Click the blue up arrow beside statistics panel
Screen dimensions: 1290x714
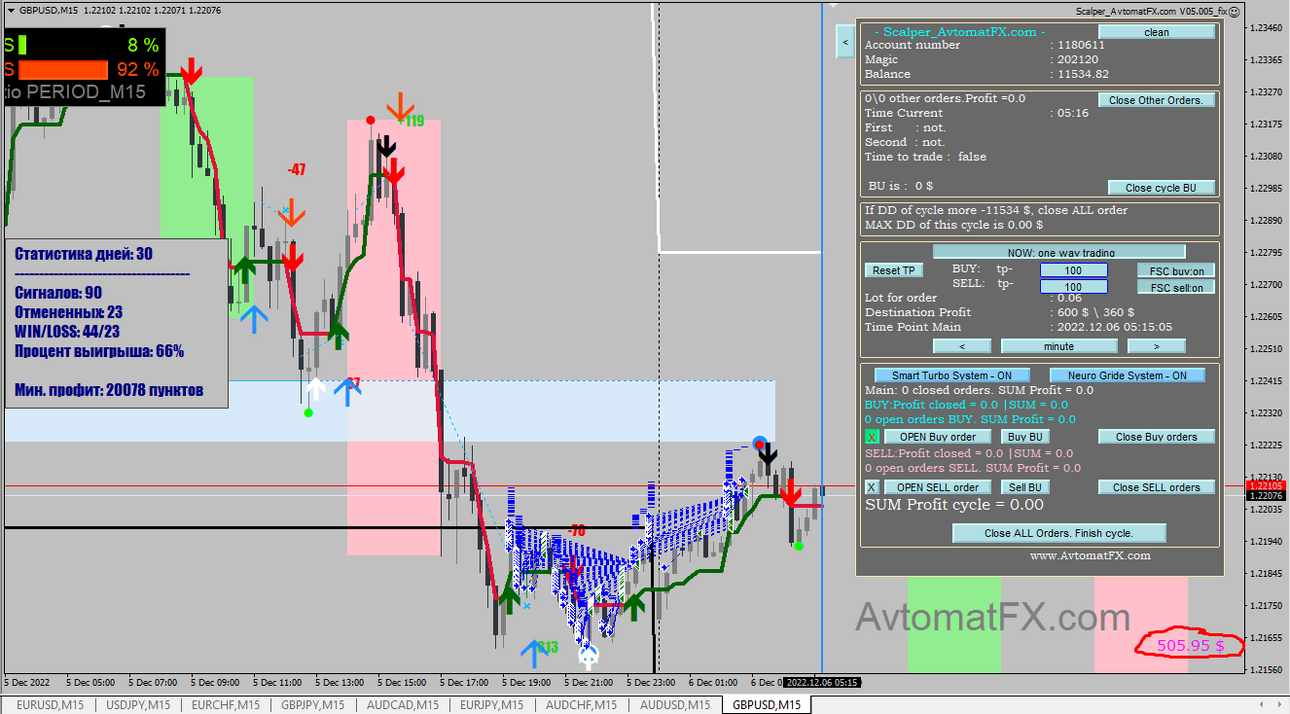[254, 319]
